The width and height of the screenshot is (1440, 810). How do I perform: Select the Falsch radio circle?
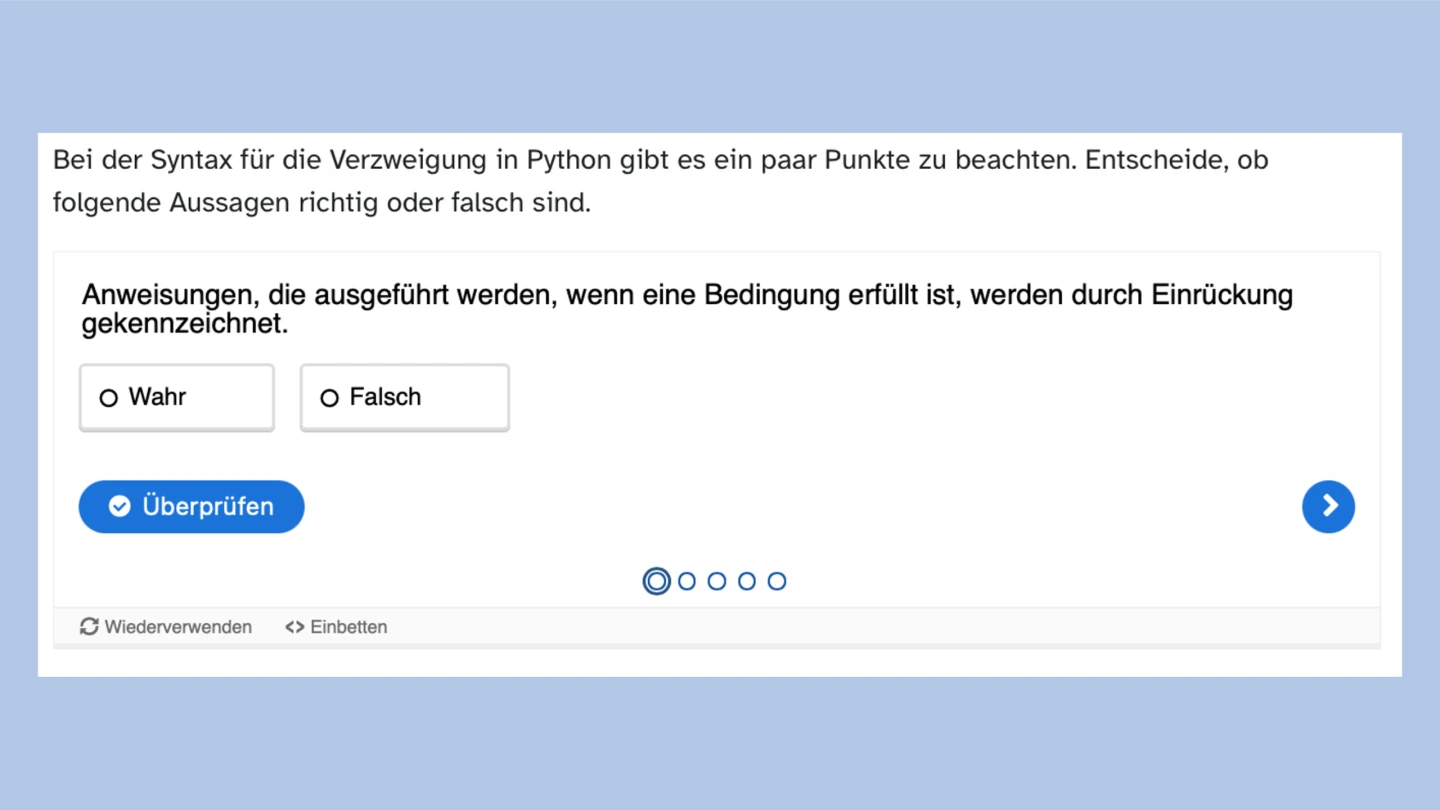(329, 398)
